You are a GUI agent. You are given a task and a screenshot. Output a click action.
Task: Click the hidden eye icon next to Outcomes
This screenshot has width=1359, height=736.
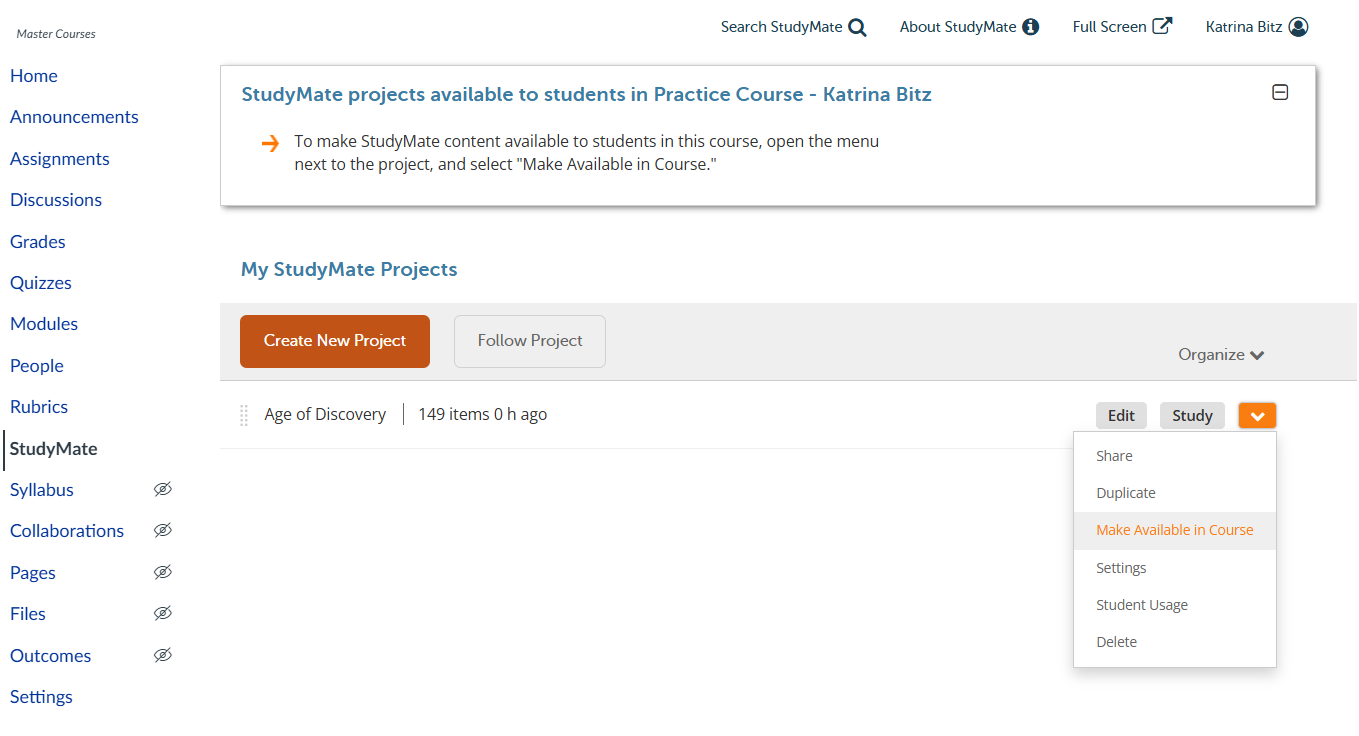pos(163,655)
